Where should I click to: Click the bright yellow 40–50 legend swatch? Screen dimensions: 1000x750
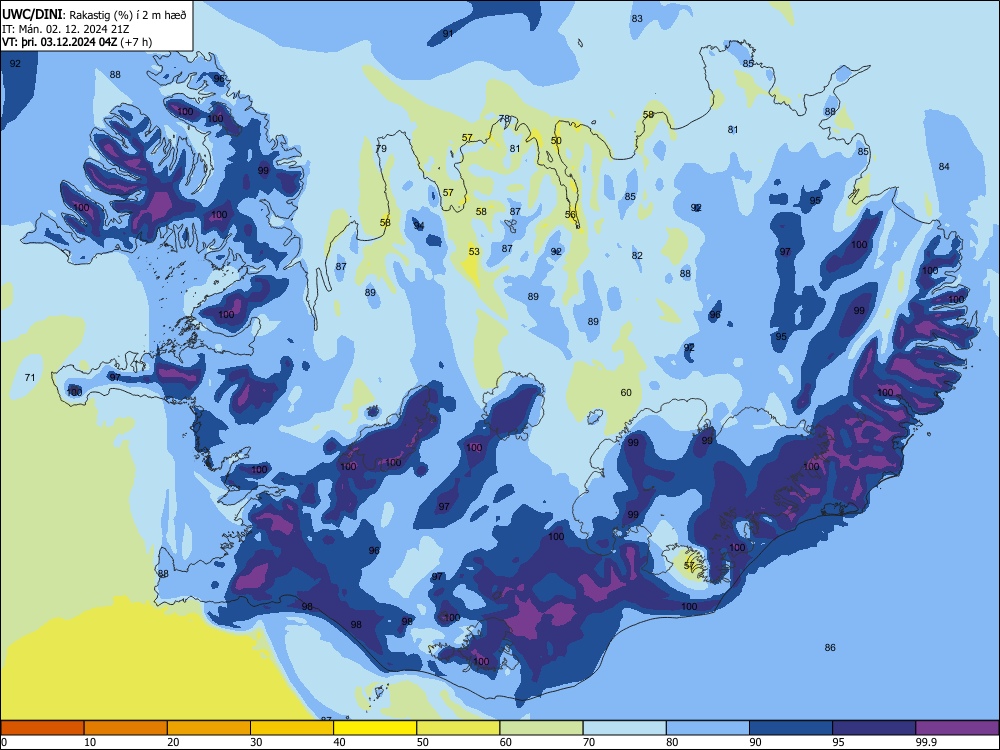[x=375, y=728]
